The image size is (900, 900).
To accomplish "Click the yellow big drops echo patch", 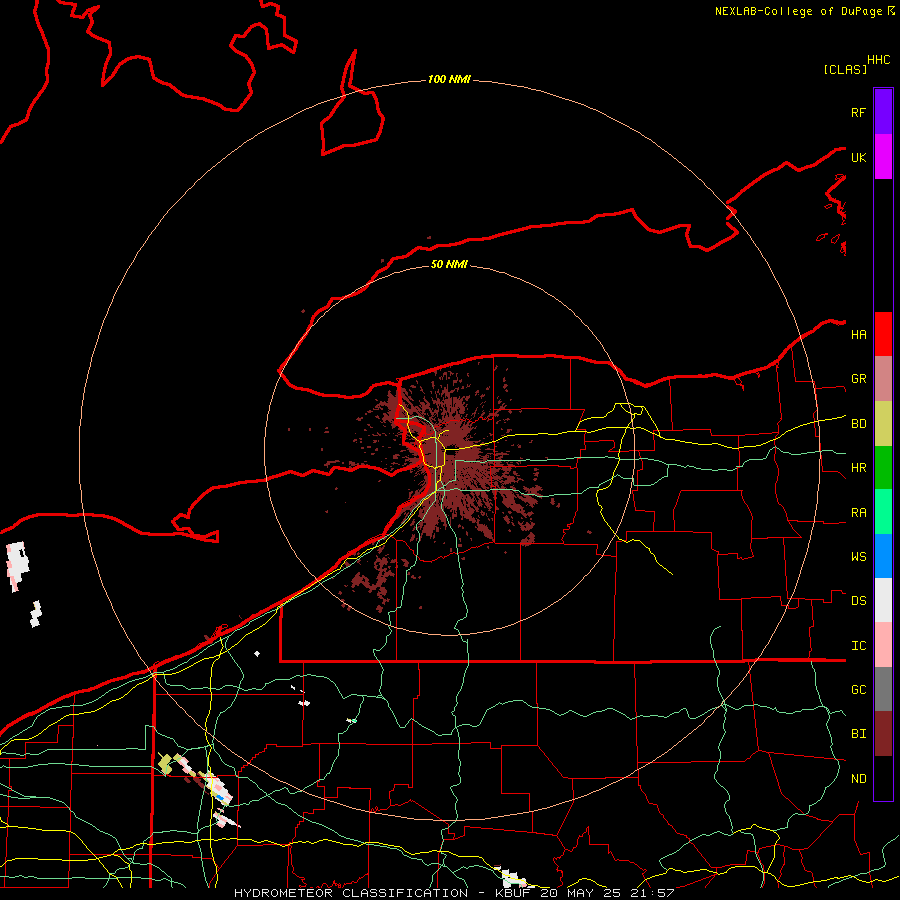I will [166, 764].
